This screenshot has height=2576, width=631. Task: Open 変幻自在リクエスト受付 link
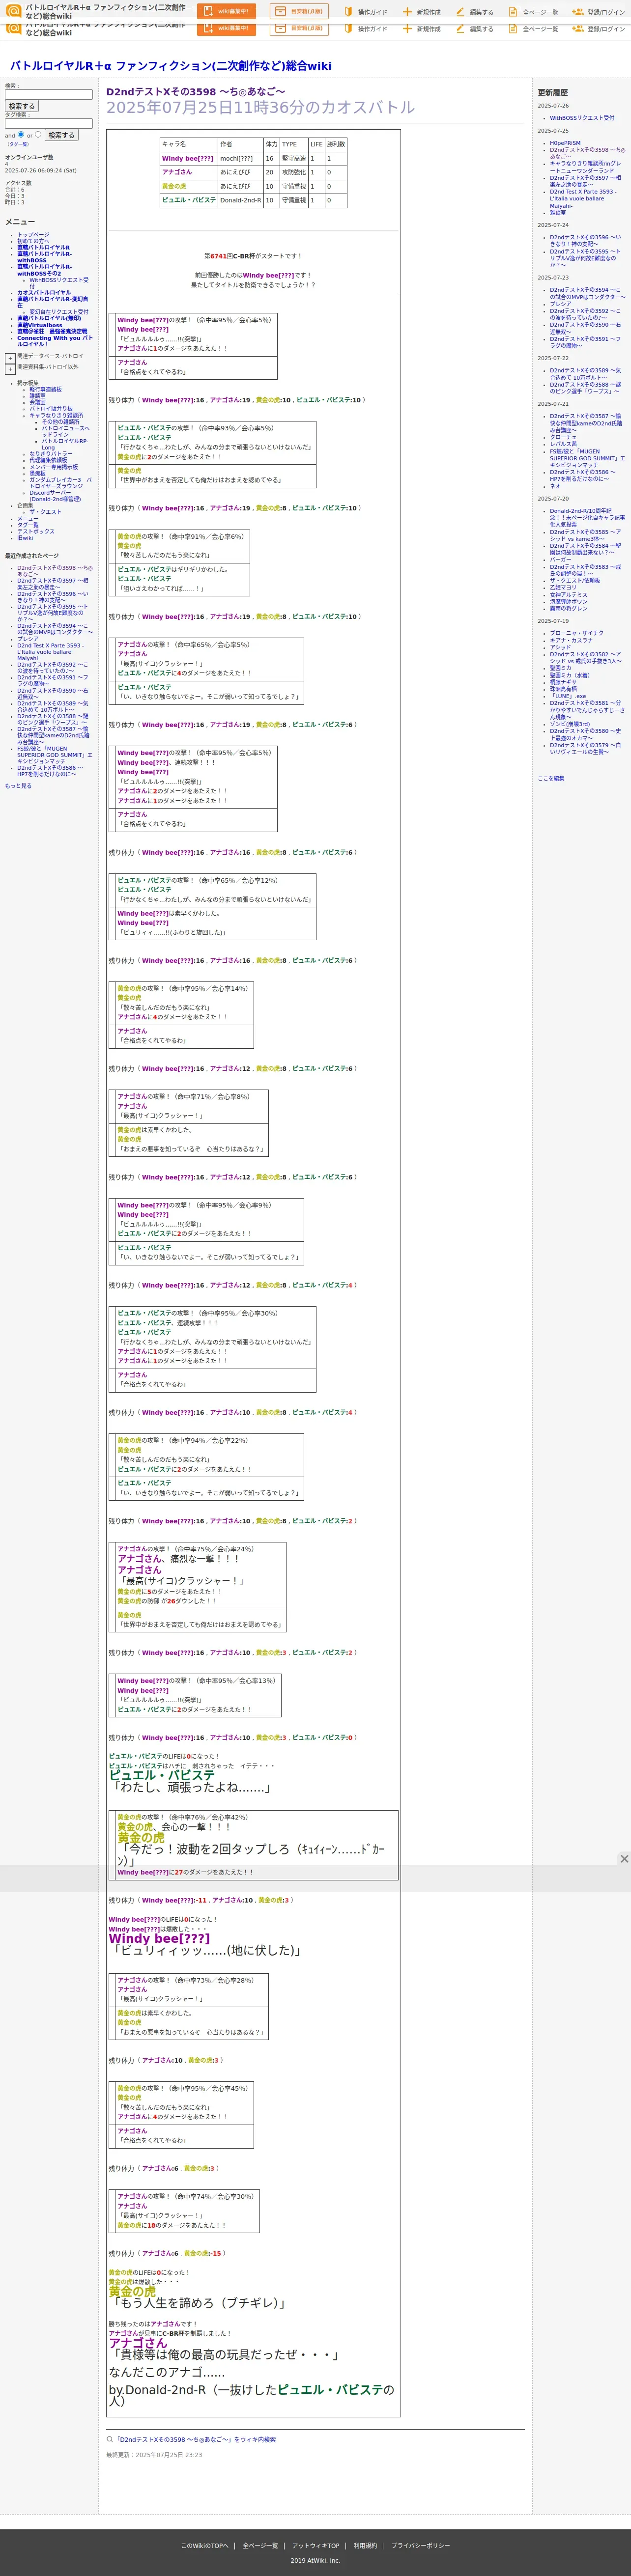tap(58, 312)
